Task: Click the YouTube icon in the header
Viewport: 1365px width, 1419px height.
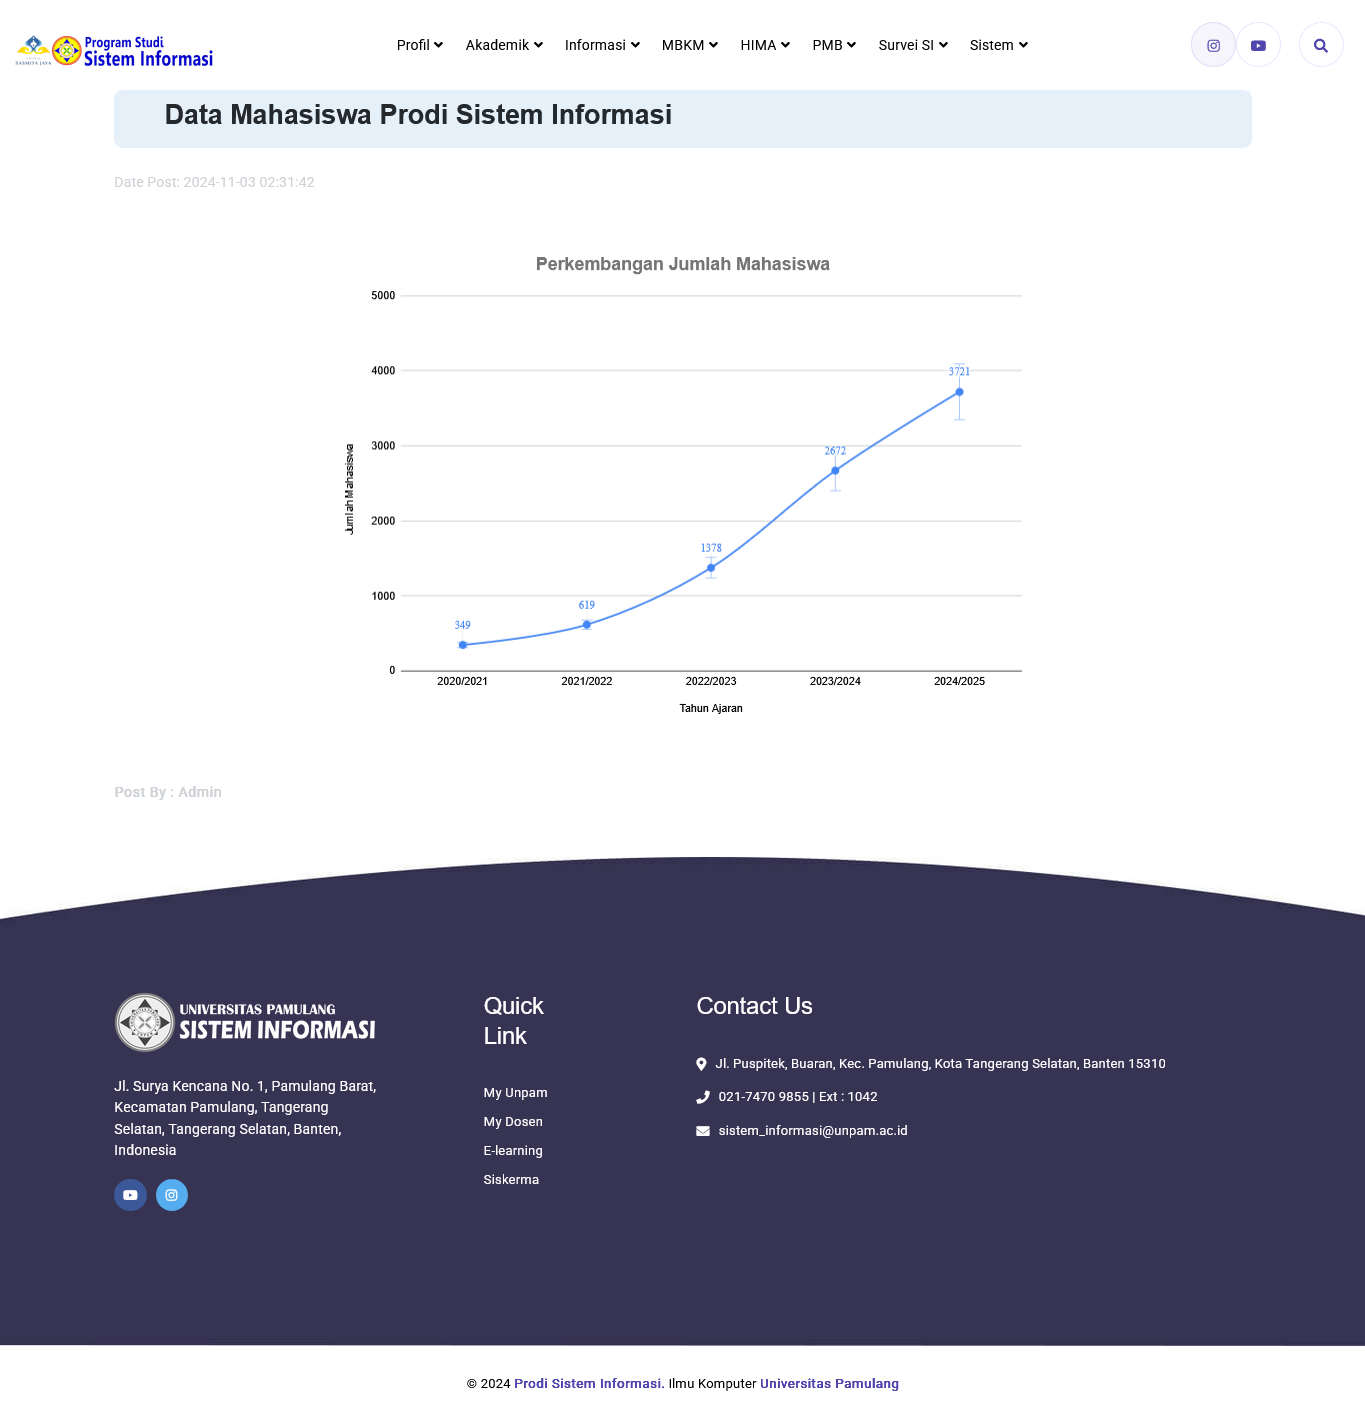Action: [1258, 45]
